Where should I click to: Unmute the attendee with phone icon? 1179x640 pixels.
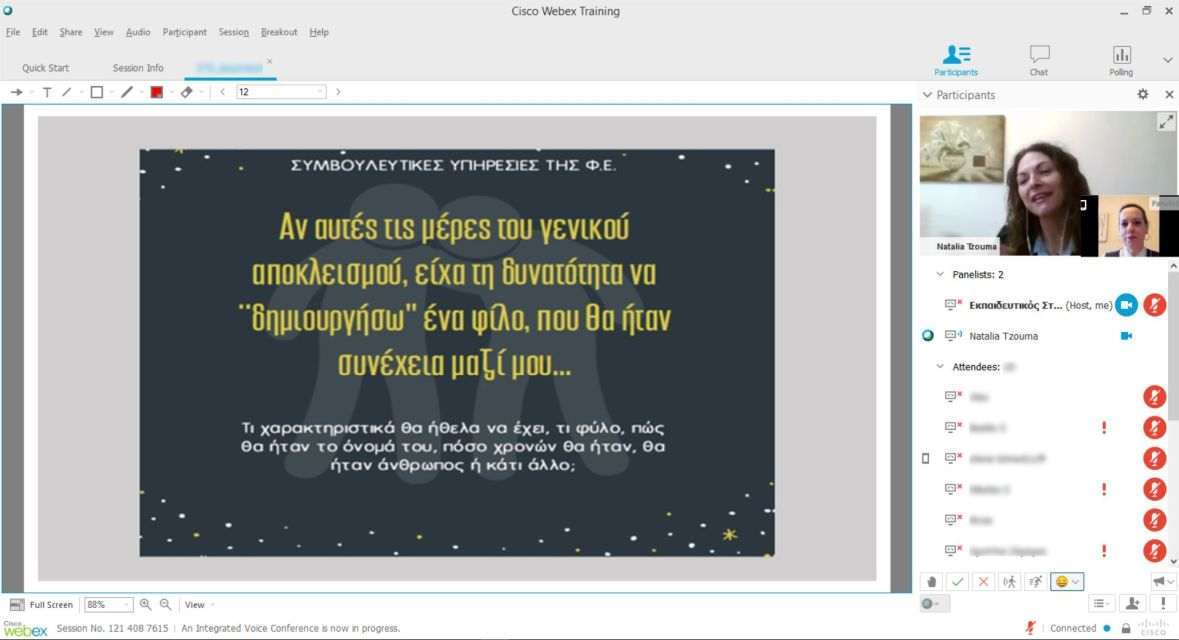1155,458
